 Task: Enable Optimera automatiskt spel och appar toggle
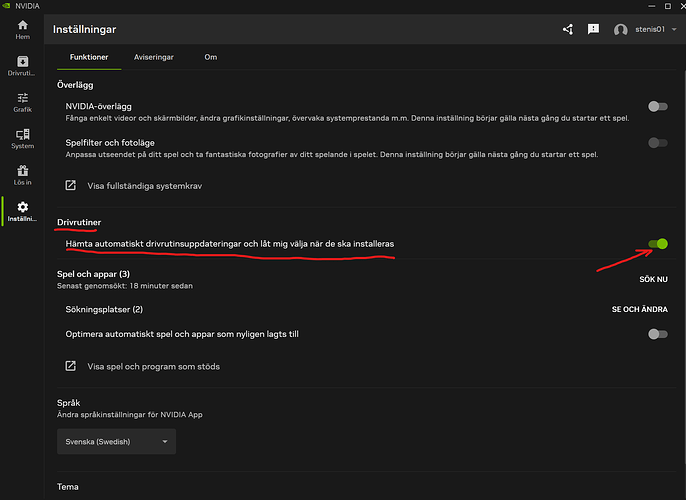658,334
